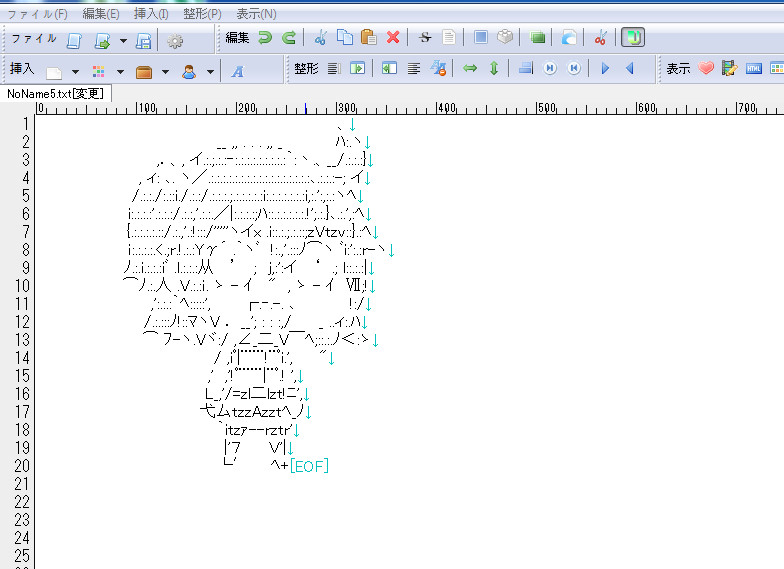Click the red X delete icon

pyautogui.click(x=393, y=39)
